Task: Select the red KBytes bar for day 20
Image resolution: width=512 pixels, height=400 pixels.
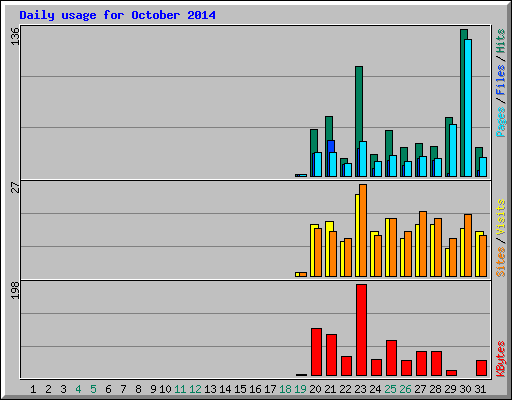Action: pyautogui.click(x=316, y=352)
